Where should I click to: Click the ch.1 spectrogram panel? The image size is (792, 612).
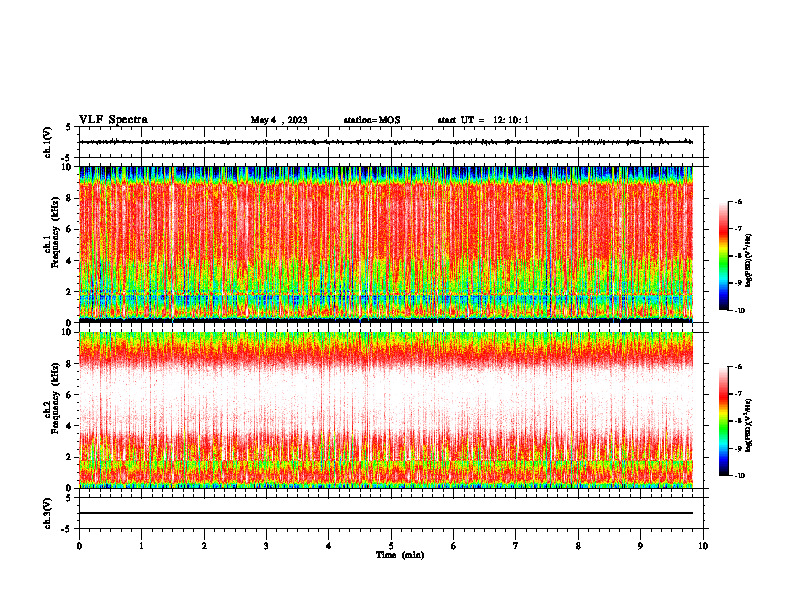386,244
